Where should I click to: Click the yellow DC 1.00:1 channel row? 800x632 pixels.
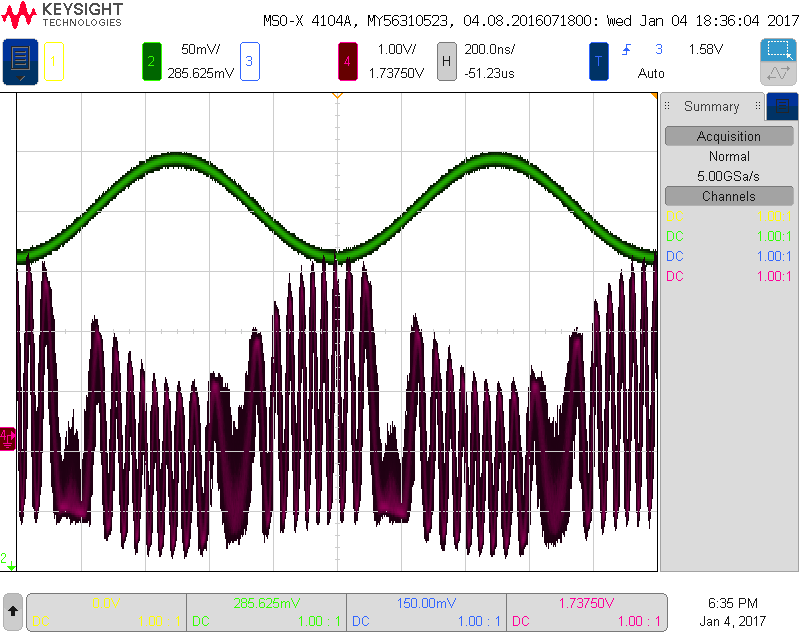coord(729,216)
